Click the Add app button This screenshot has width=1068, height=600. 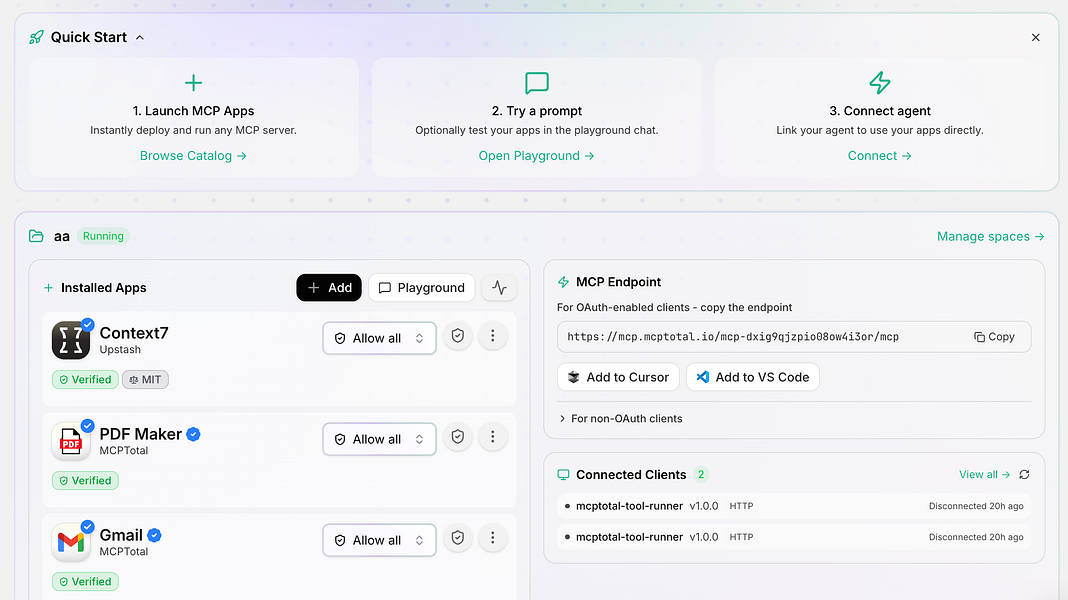coord(329,288)
